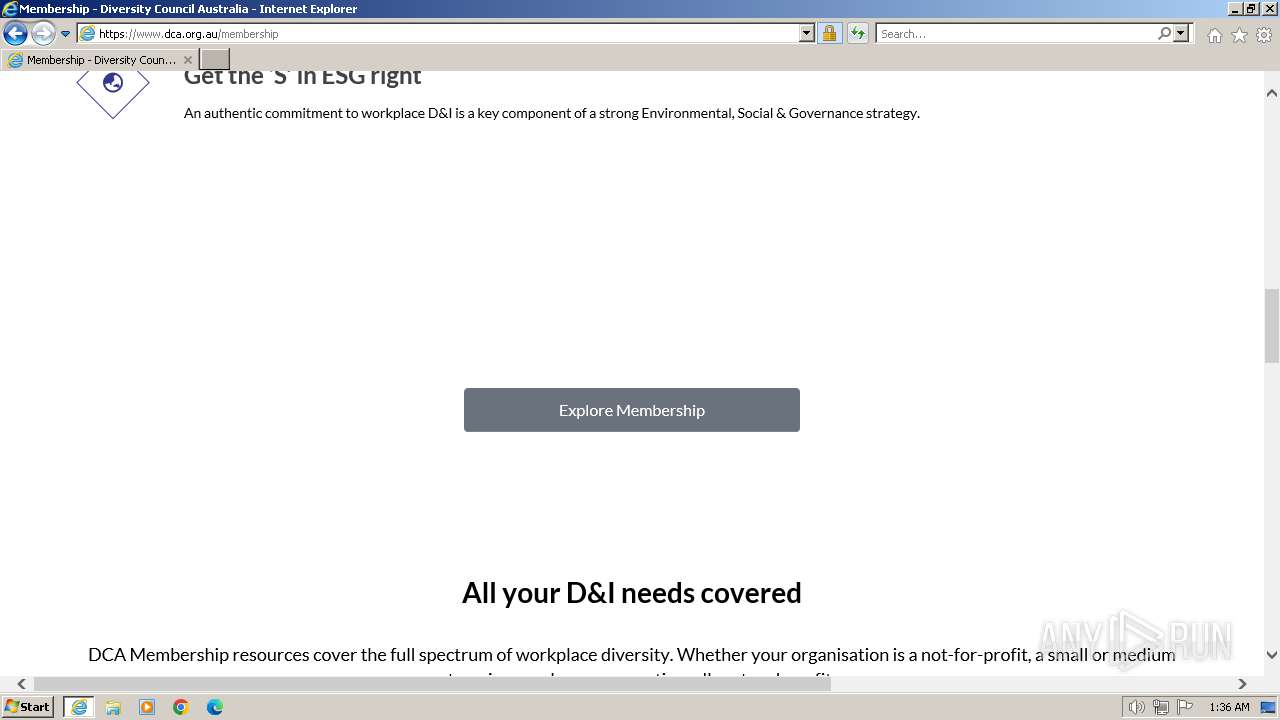The image size is (1280, 720).
Task: Open the Tools gear icon
Action: click(x=1264, y=35)
